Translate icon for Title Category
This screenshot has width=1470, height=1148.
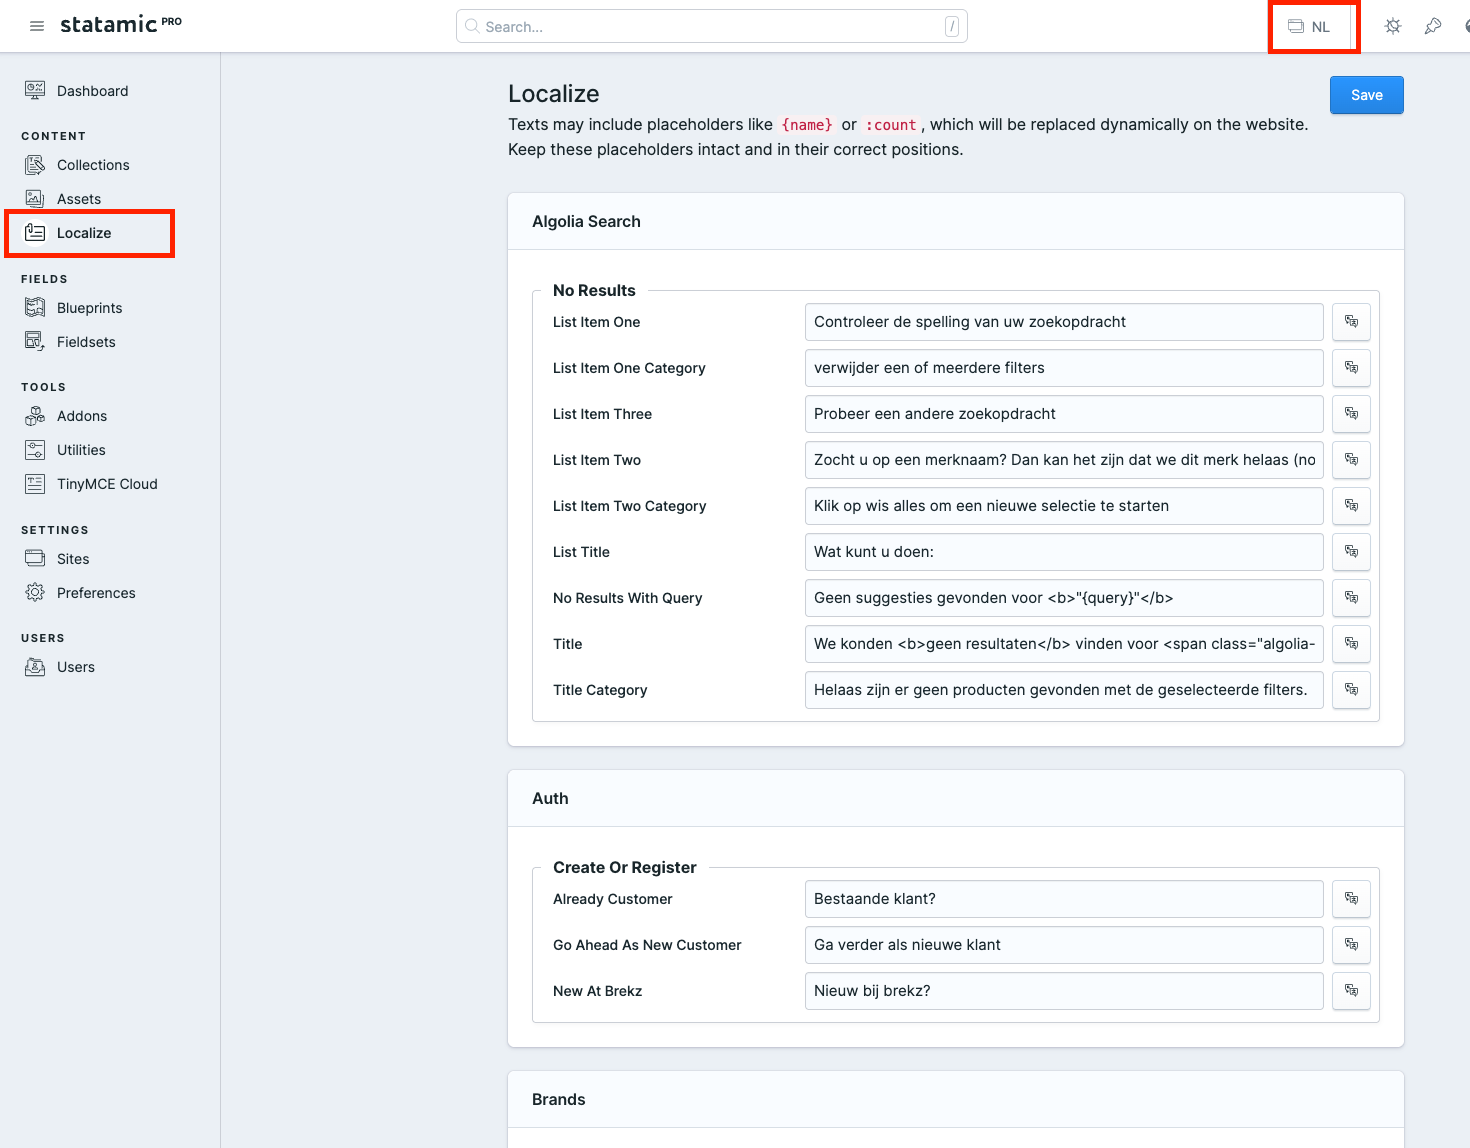coord(1351,690)
